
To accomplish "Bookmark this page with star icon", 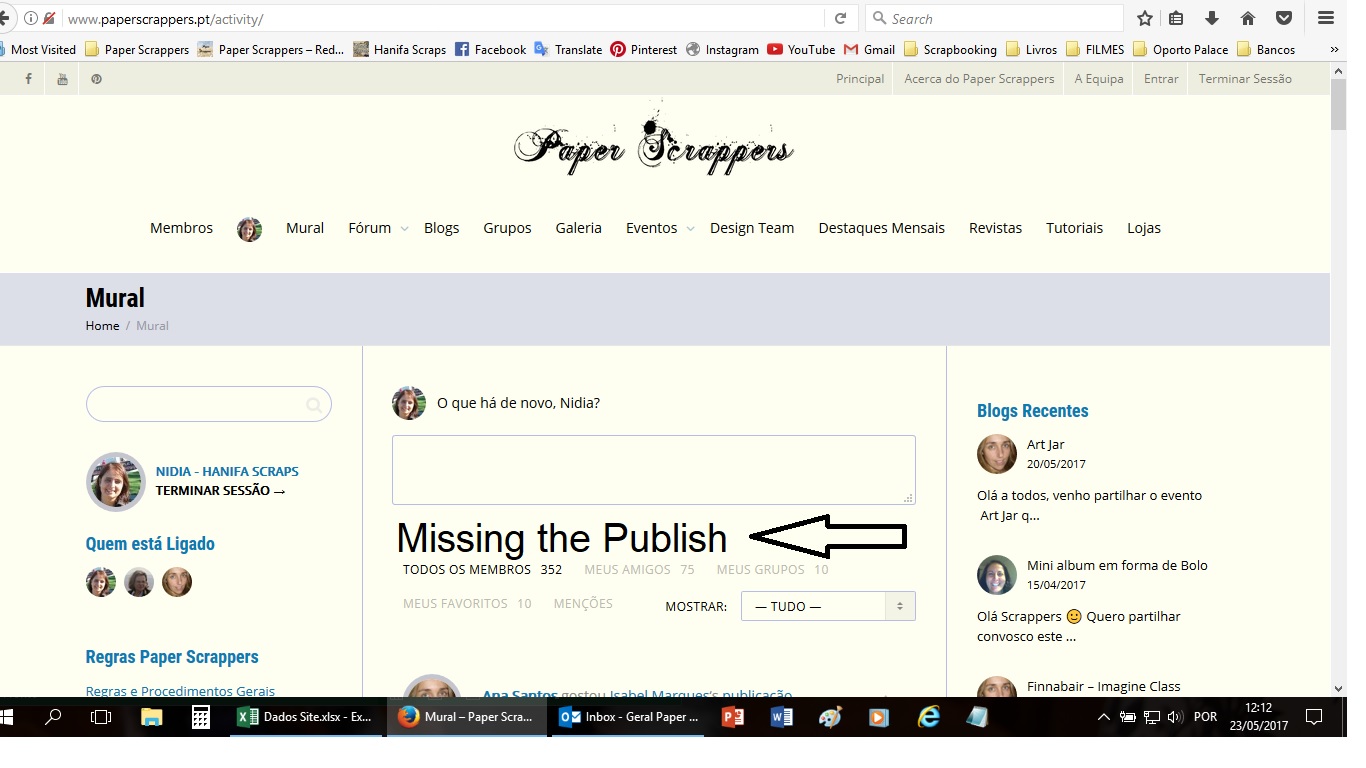I will pos(1145,19).
